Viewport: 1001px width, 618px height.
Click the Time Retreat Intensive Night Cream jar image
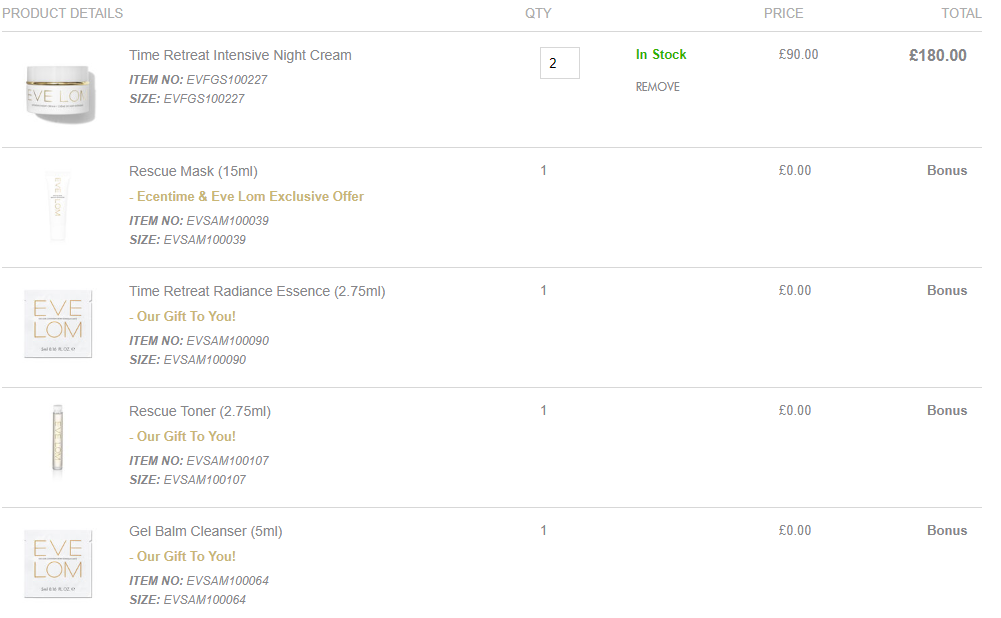click(x=59, y=94)
